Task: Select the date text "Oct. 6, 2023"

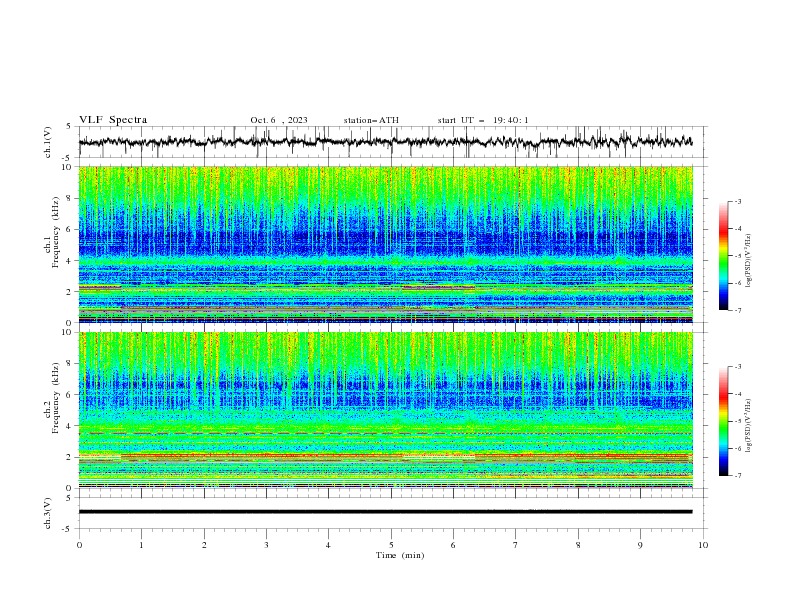Action: (279, 120)
